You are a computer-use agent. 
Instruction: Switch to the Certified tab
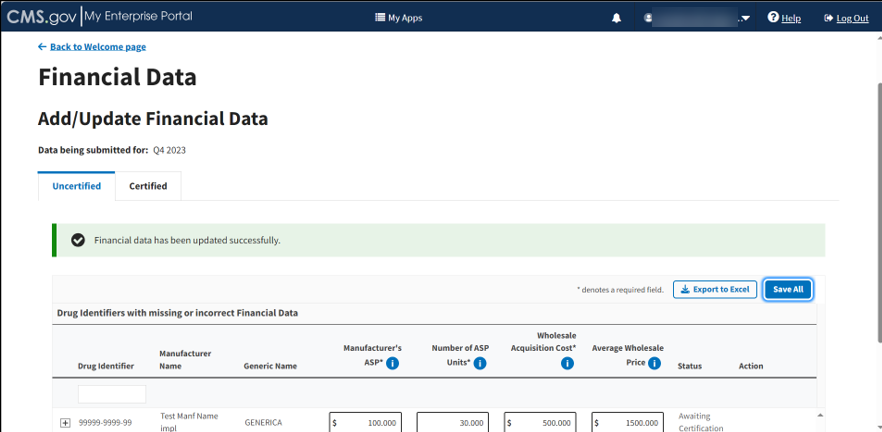[x=148, y=186]
